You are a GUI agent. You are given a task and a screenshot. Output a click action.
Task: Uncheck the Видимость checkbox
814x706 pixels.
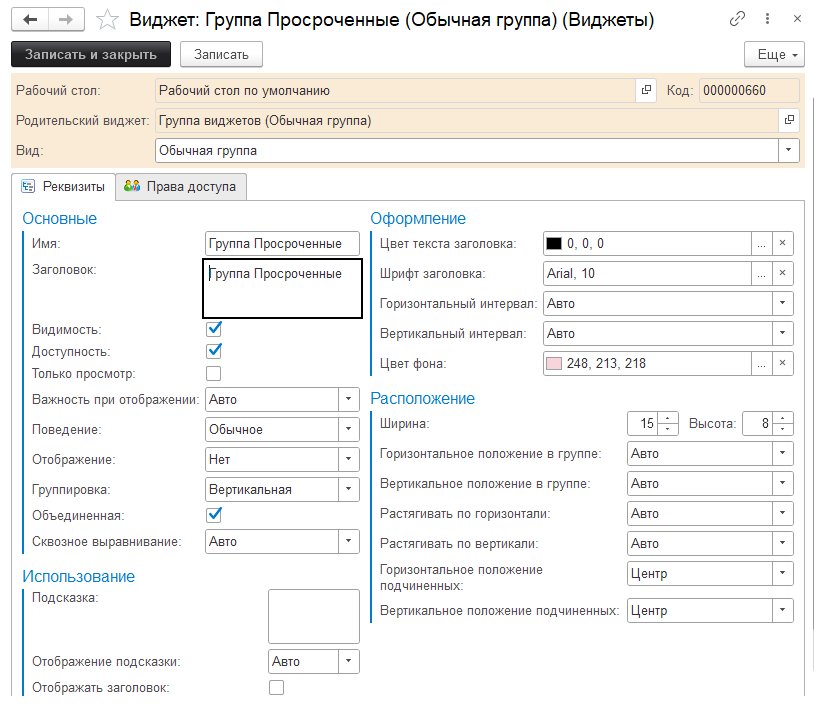[x=213, y=327]
